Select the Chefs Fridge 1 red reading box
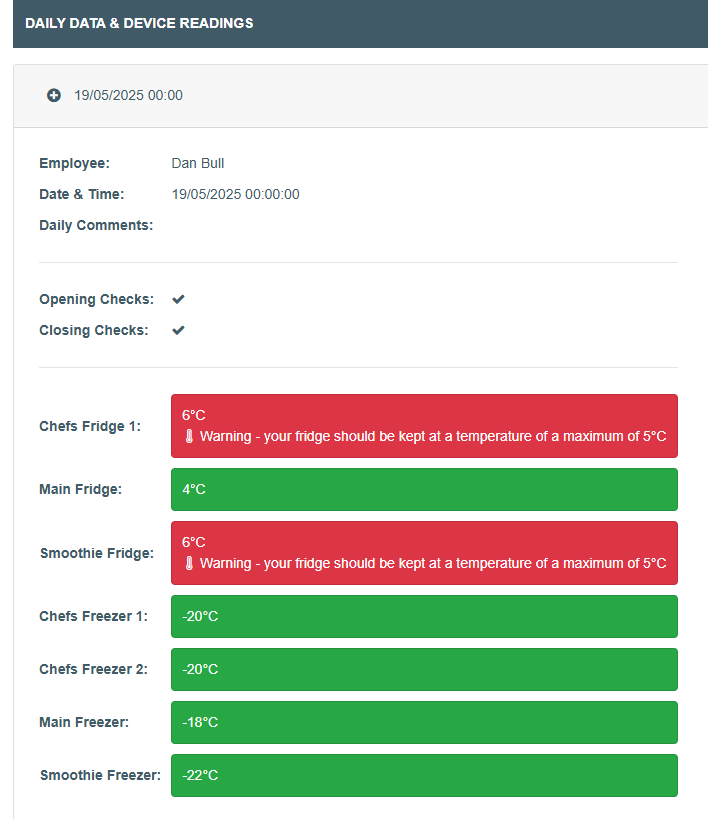 424,426
